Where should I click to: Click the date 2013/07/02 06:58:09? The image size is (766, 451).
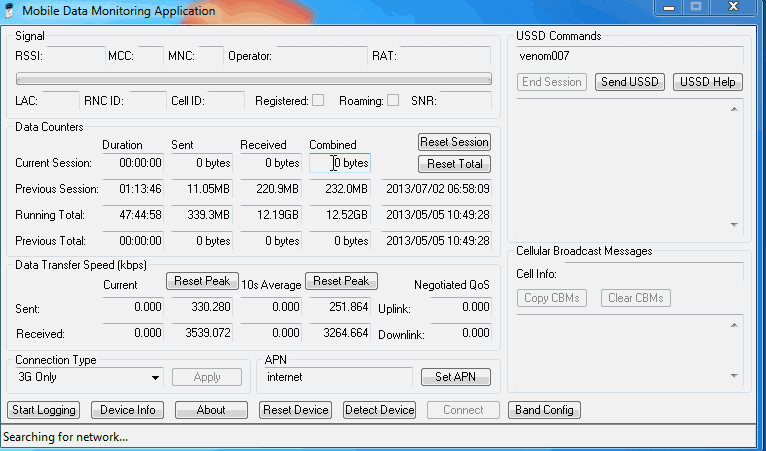click(436, 189)
